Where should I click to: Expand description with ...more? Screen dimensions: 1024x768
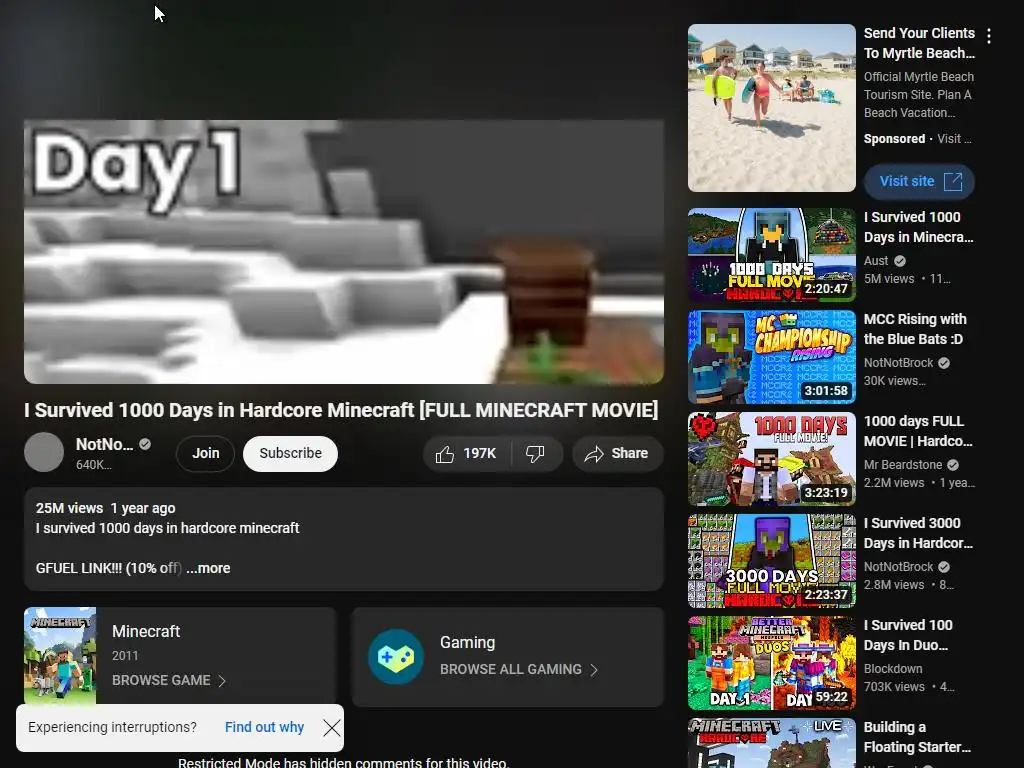[x=208, y=568]
